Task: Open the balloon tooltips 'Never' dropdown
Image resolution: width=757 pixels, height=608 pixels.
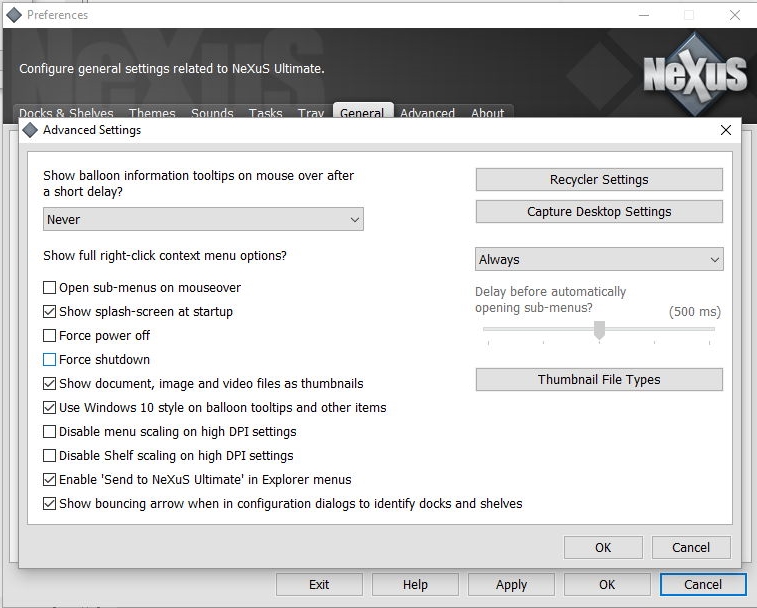Action: [x=203, y=220]
